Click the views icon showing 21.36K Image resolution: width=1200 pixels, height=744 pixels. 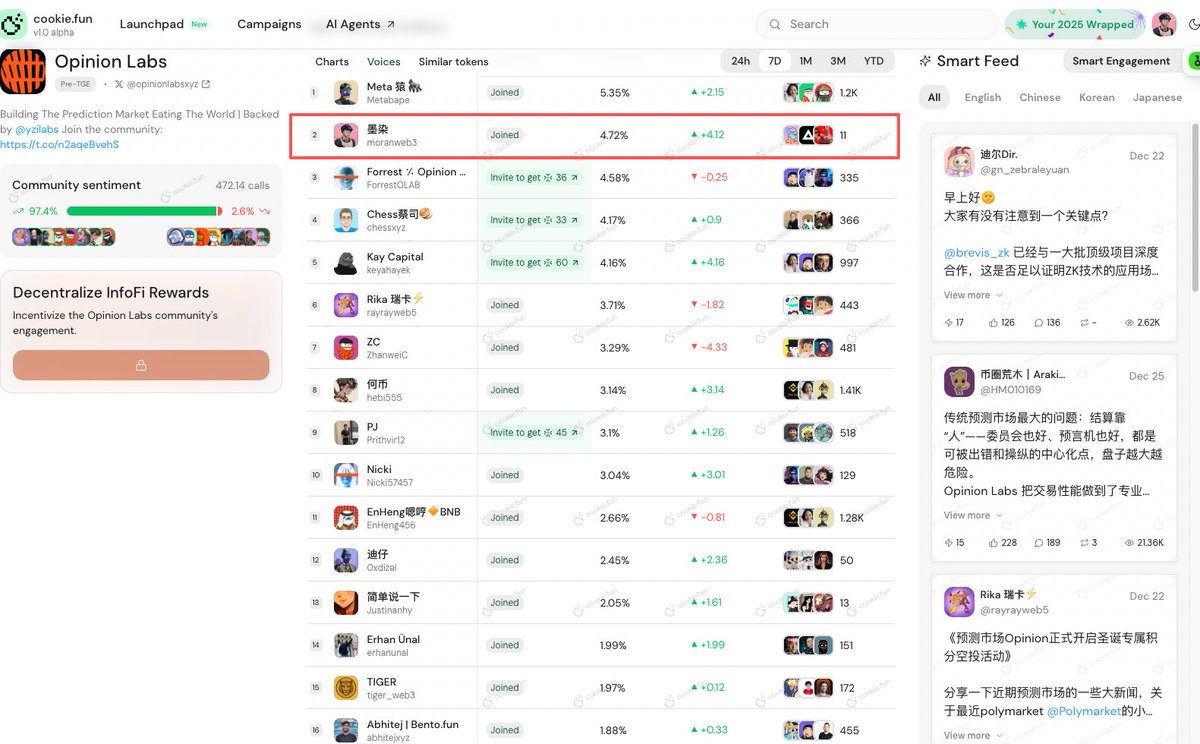point(1130,543)
